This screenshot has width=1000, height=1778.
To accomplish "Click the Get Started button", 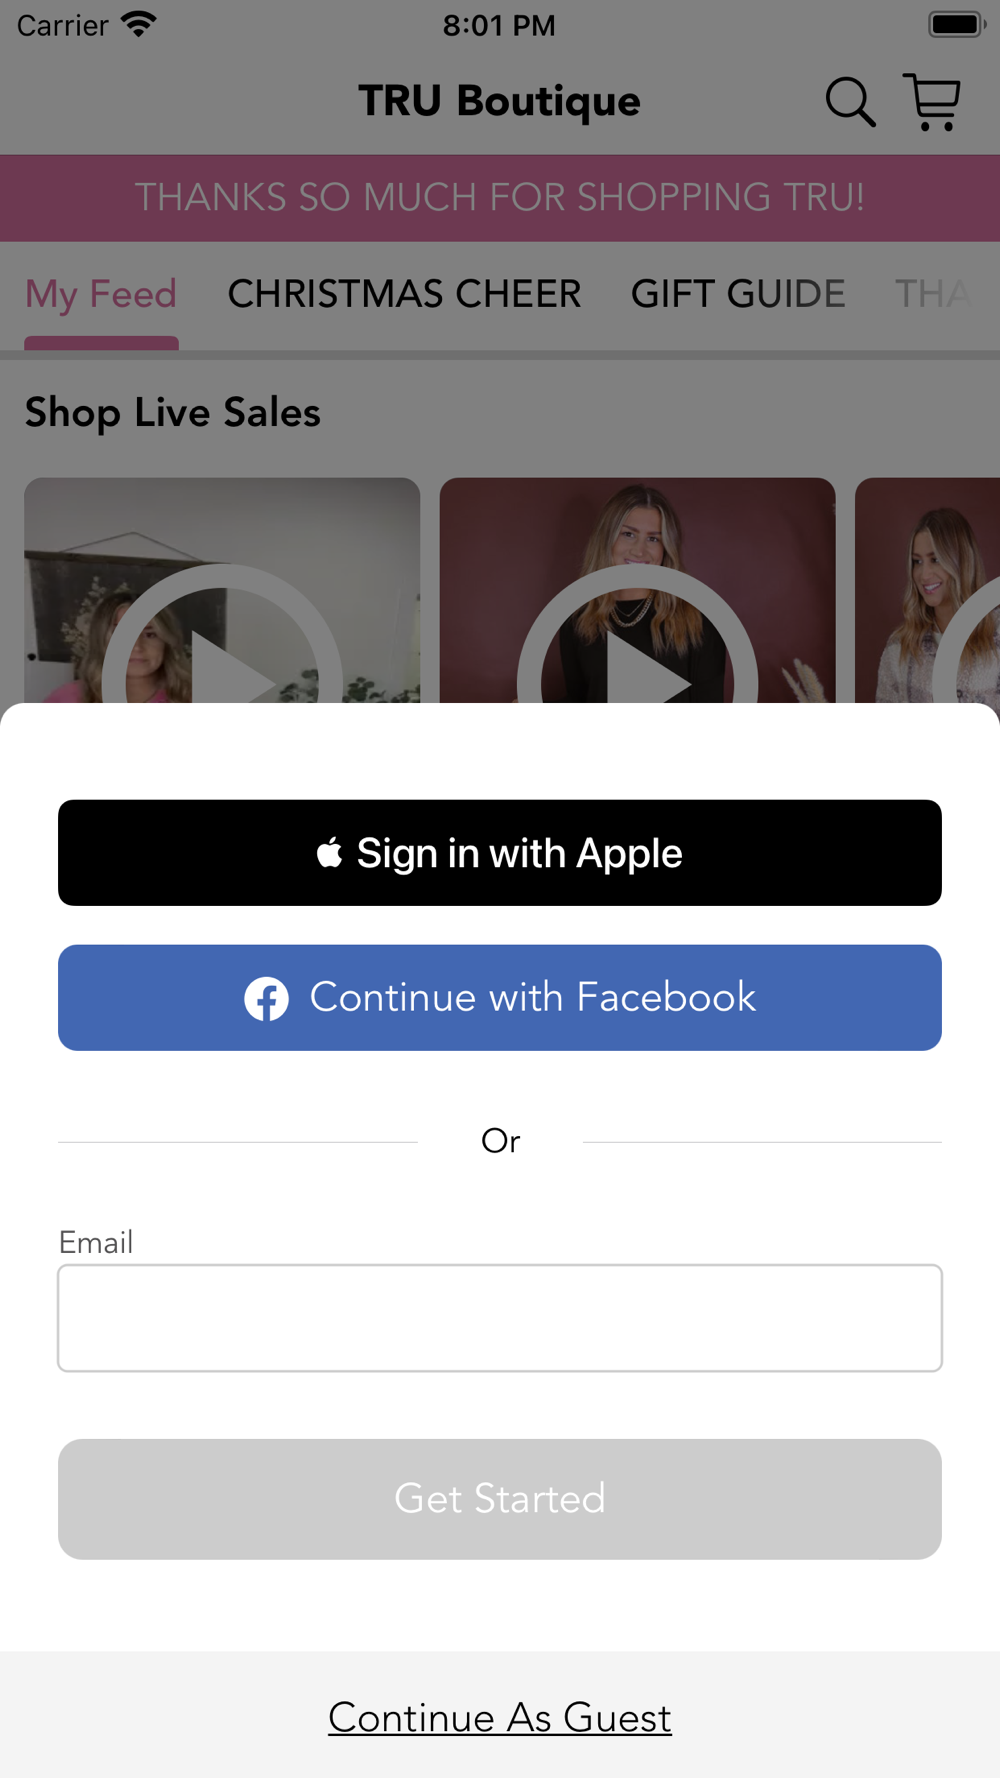I will coord(500,1499).
